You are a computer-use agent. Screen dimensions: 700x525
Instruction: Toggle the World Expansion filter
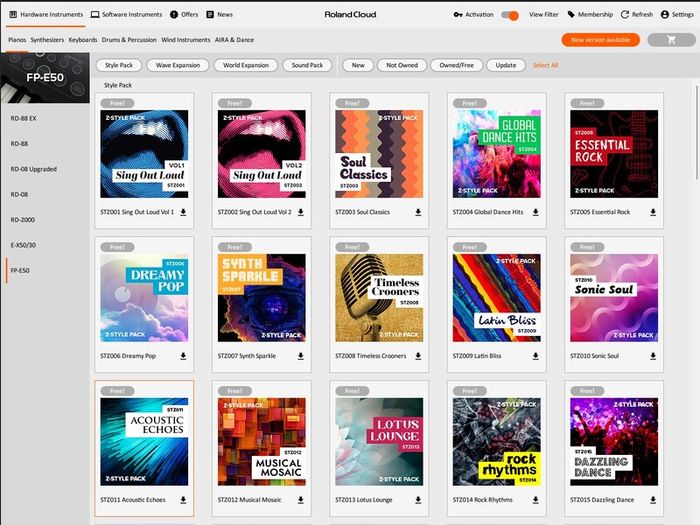[x=246, y=65]
